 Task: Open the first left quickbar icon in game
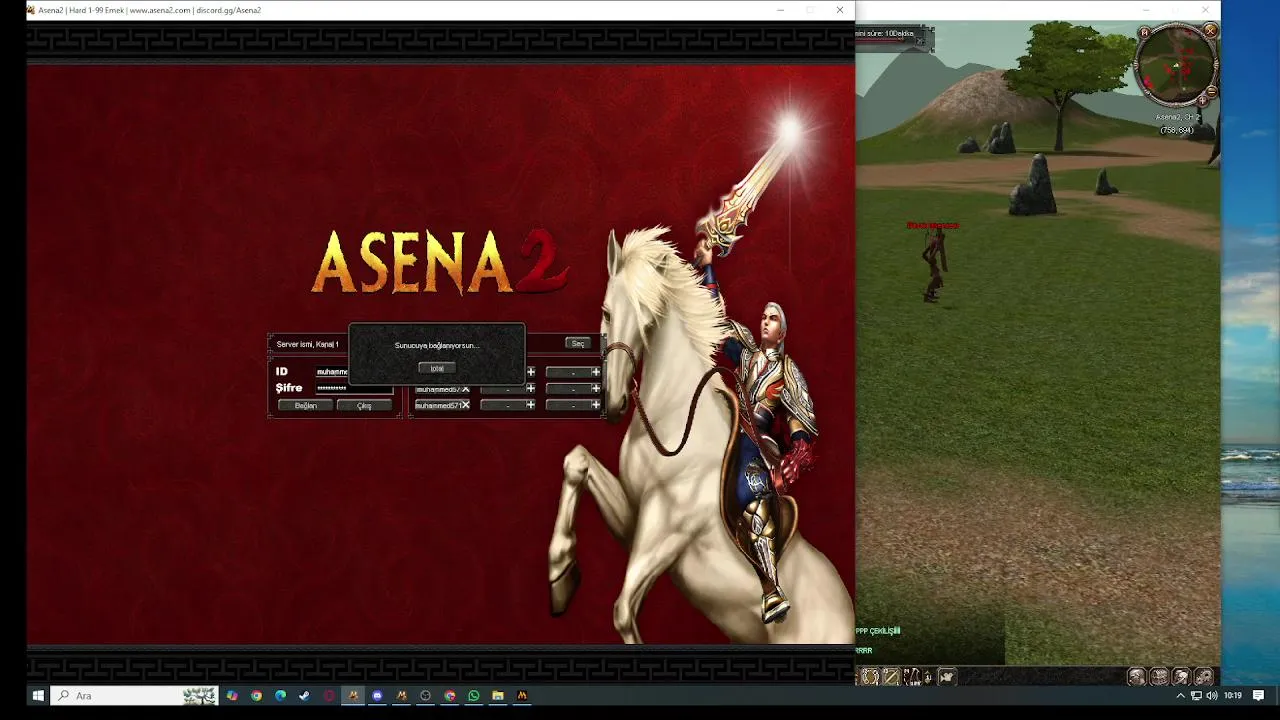coord(870,677)
